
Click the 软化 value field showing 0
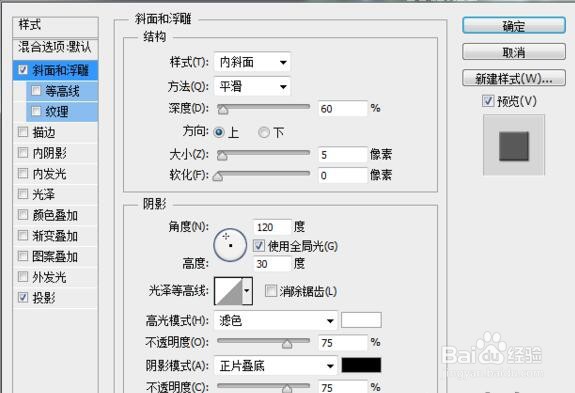click(x=343, y=175)
